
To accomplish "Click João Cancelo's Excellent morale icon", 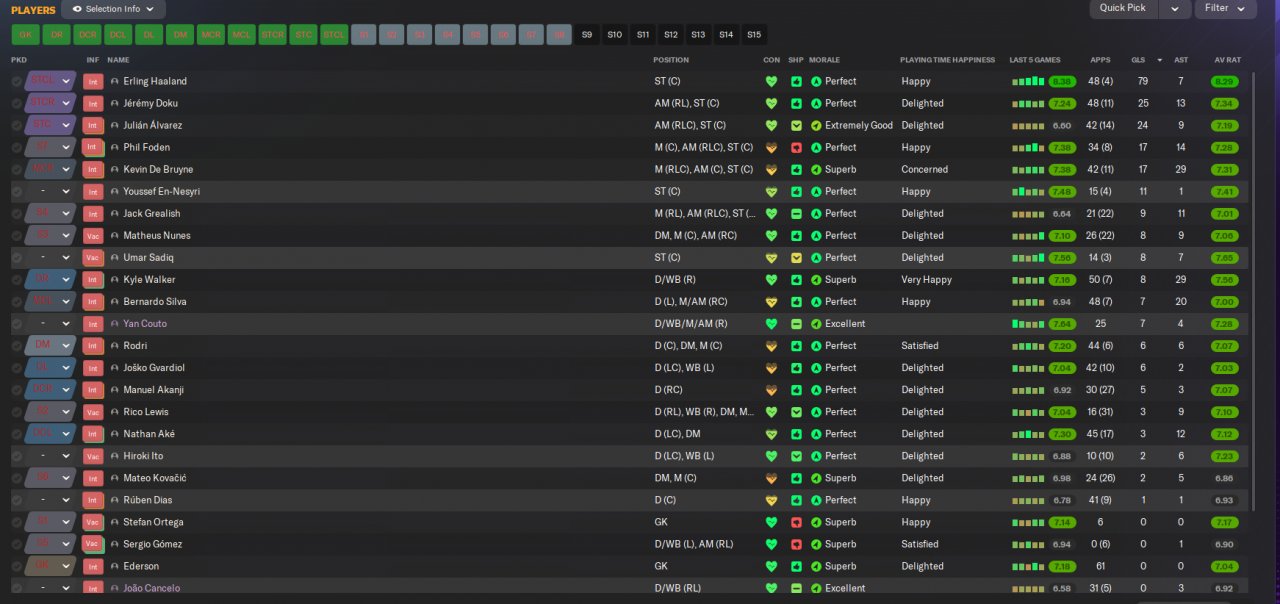I will coord(816,588).
